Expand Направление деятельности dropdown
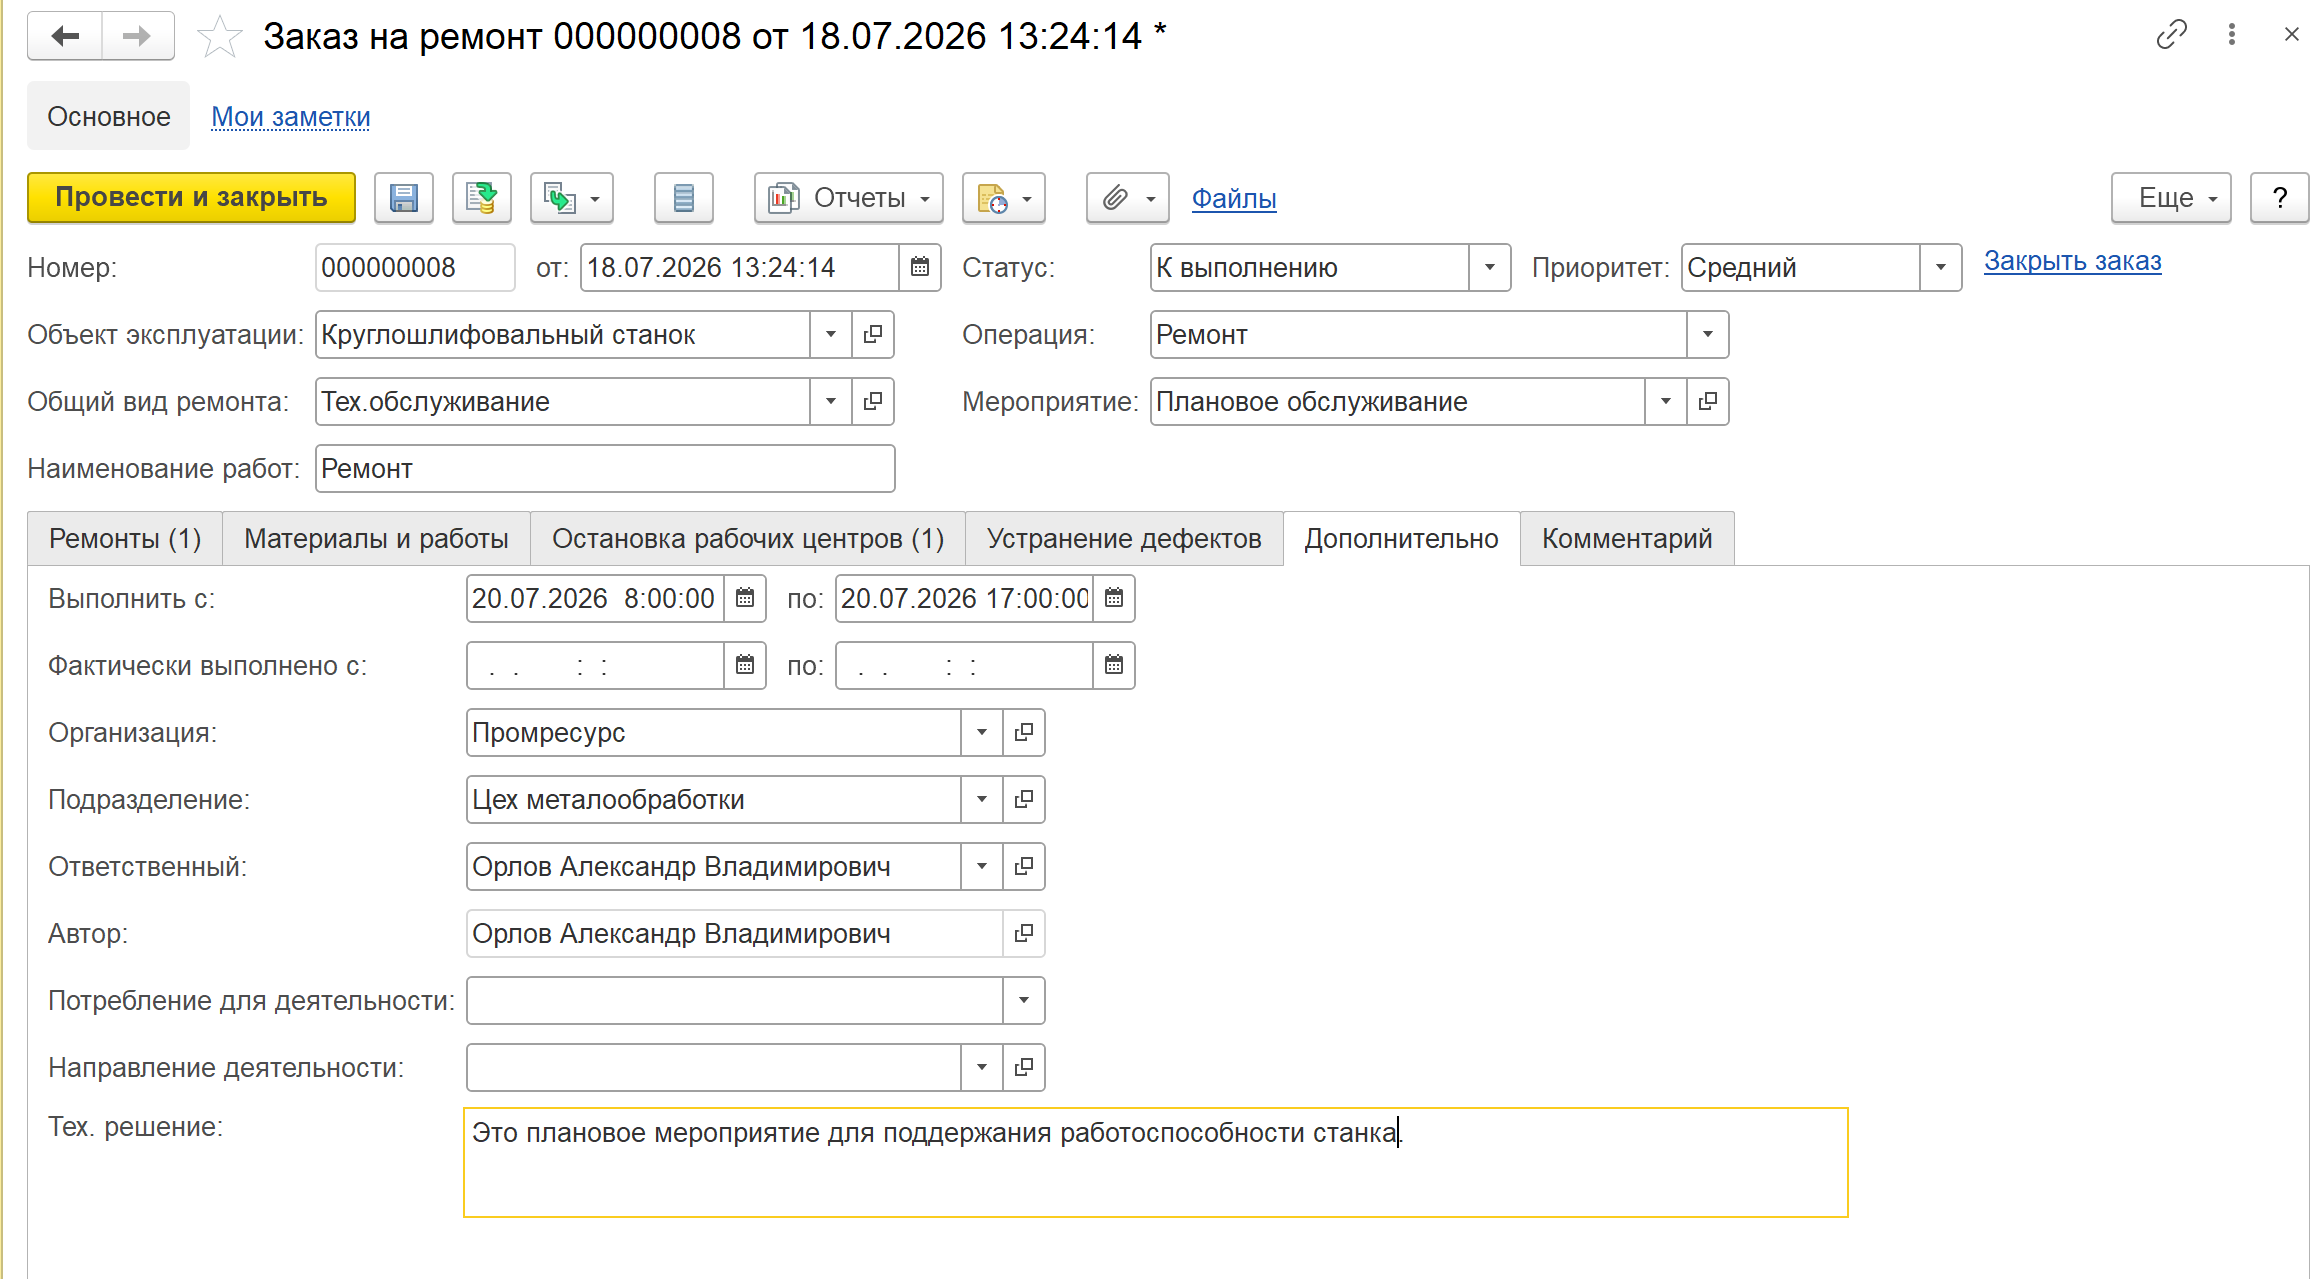The width and height of the screenshot is (2310, 1279). [x=981, y=1068]
